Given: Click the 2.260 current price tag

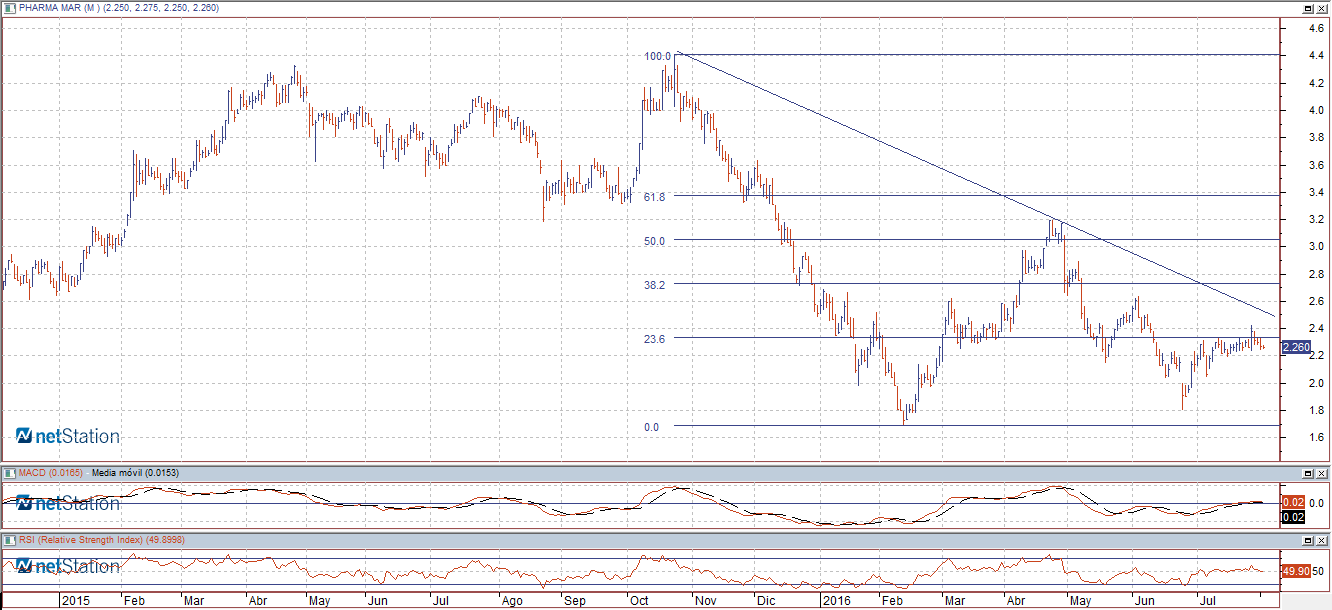Looking at the screenshot, I should 1296,347.
